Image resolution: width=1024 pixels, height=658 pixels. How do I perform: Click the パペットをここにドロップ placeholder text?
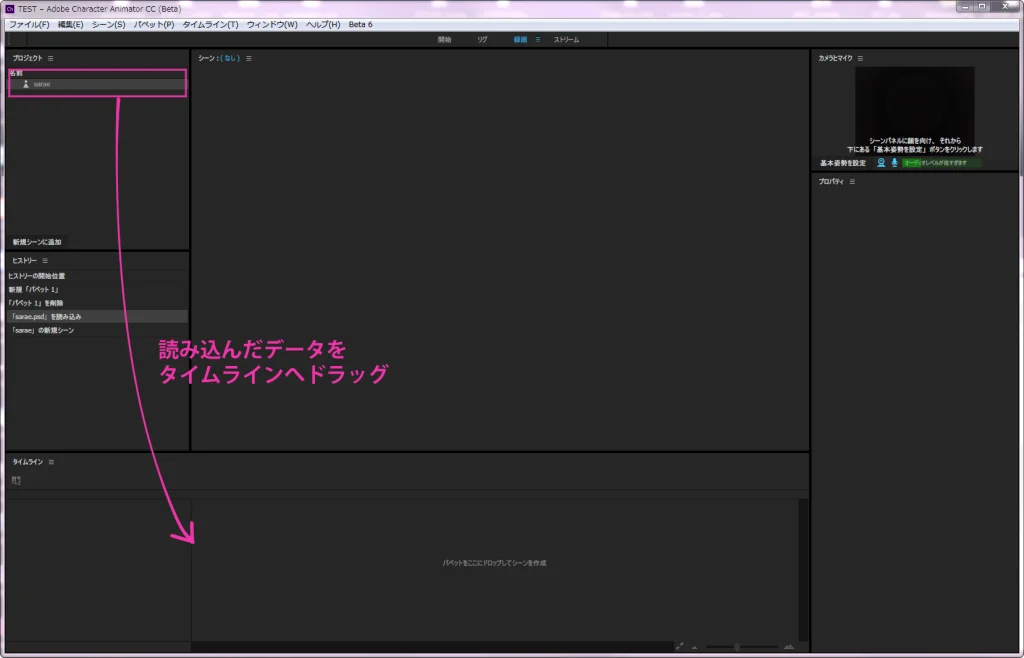coord(494,563)
